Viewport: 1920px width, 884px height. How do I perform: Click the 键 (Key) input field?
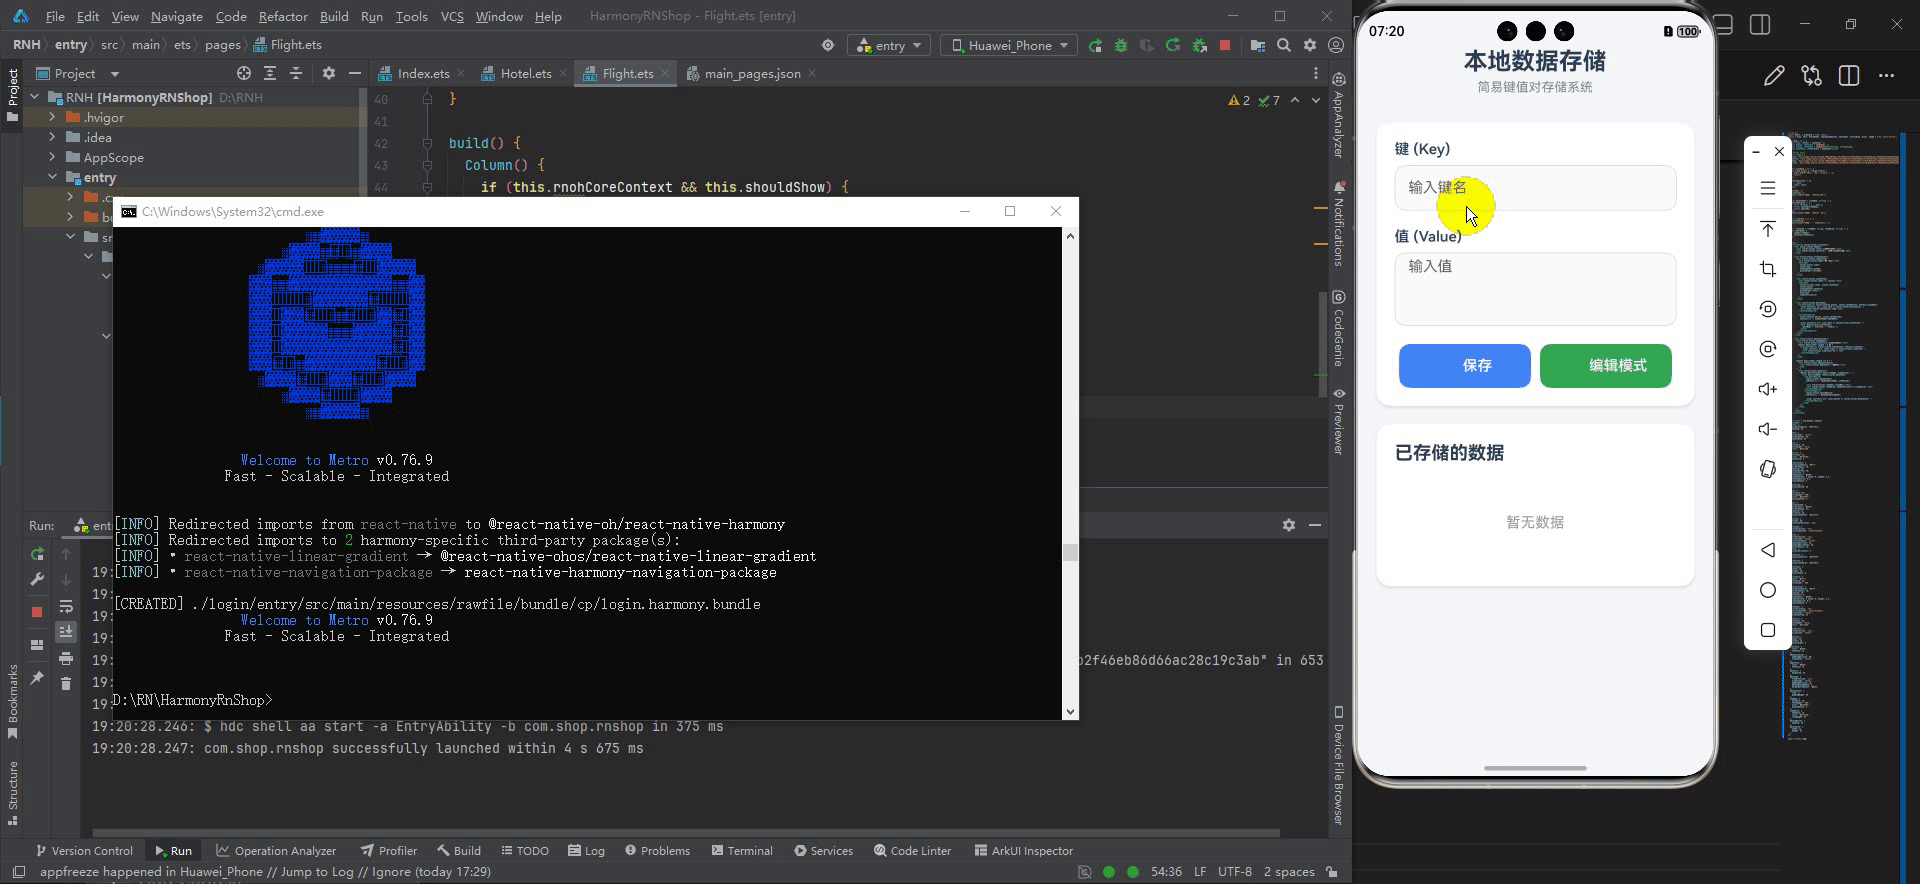pyautogui.click(x=1535, y=188)
